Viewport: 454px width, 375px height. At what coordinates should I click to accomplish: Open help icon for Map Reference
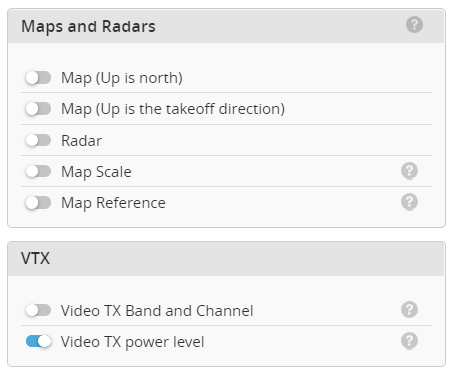click(x=409, y=202)
